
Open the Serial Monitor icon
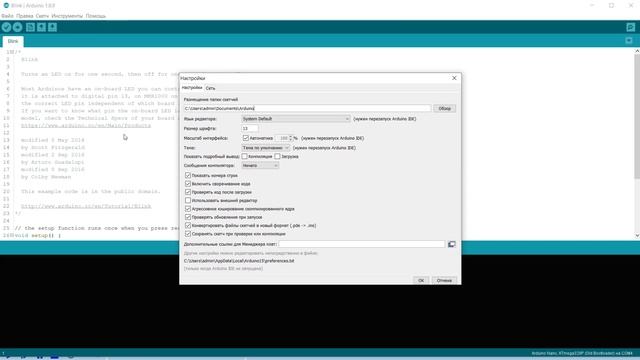631,27
